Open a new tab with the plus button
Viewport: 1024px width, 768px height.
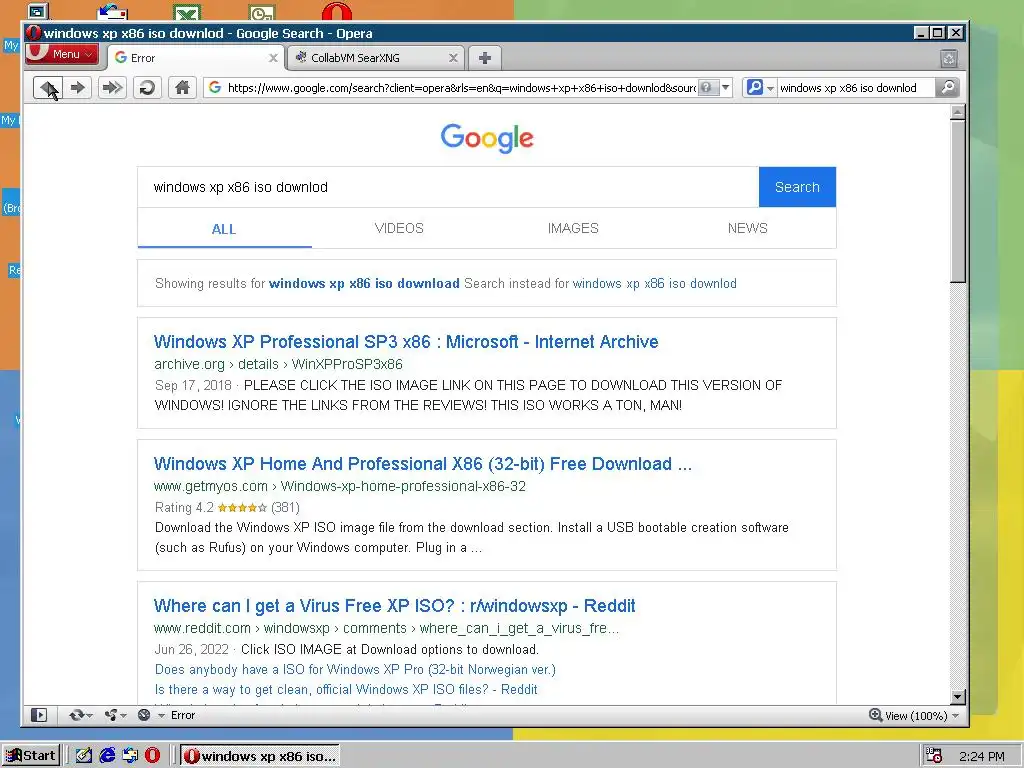click(x=485, y=58)
